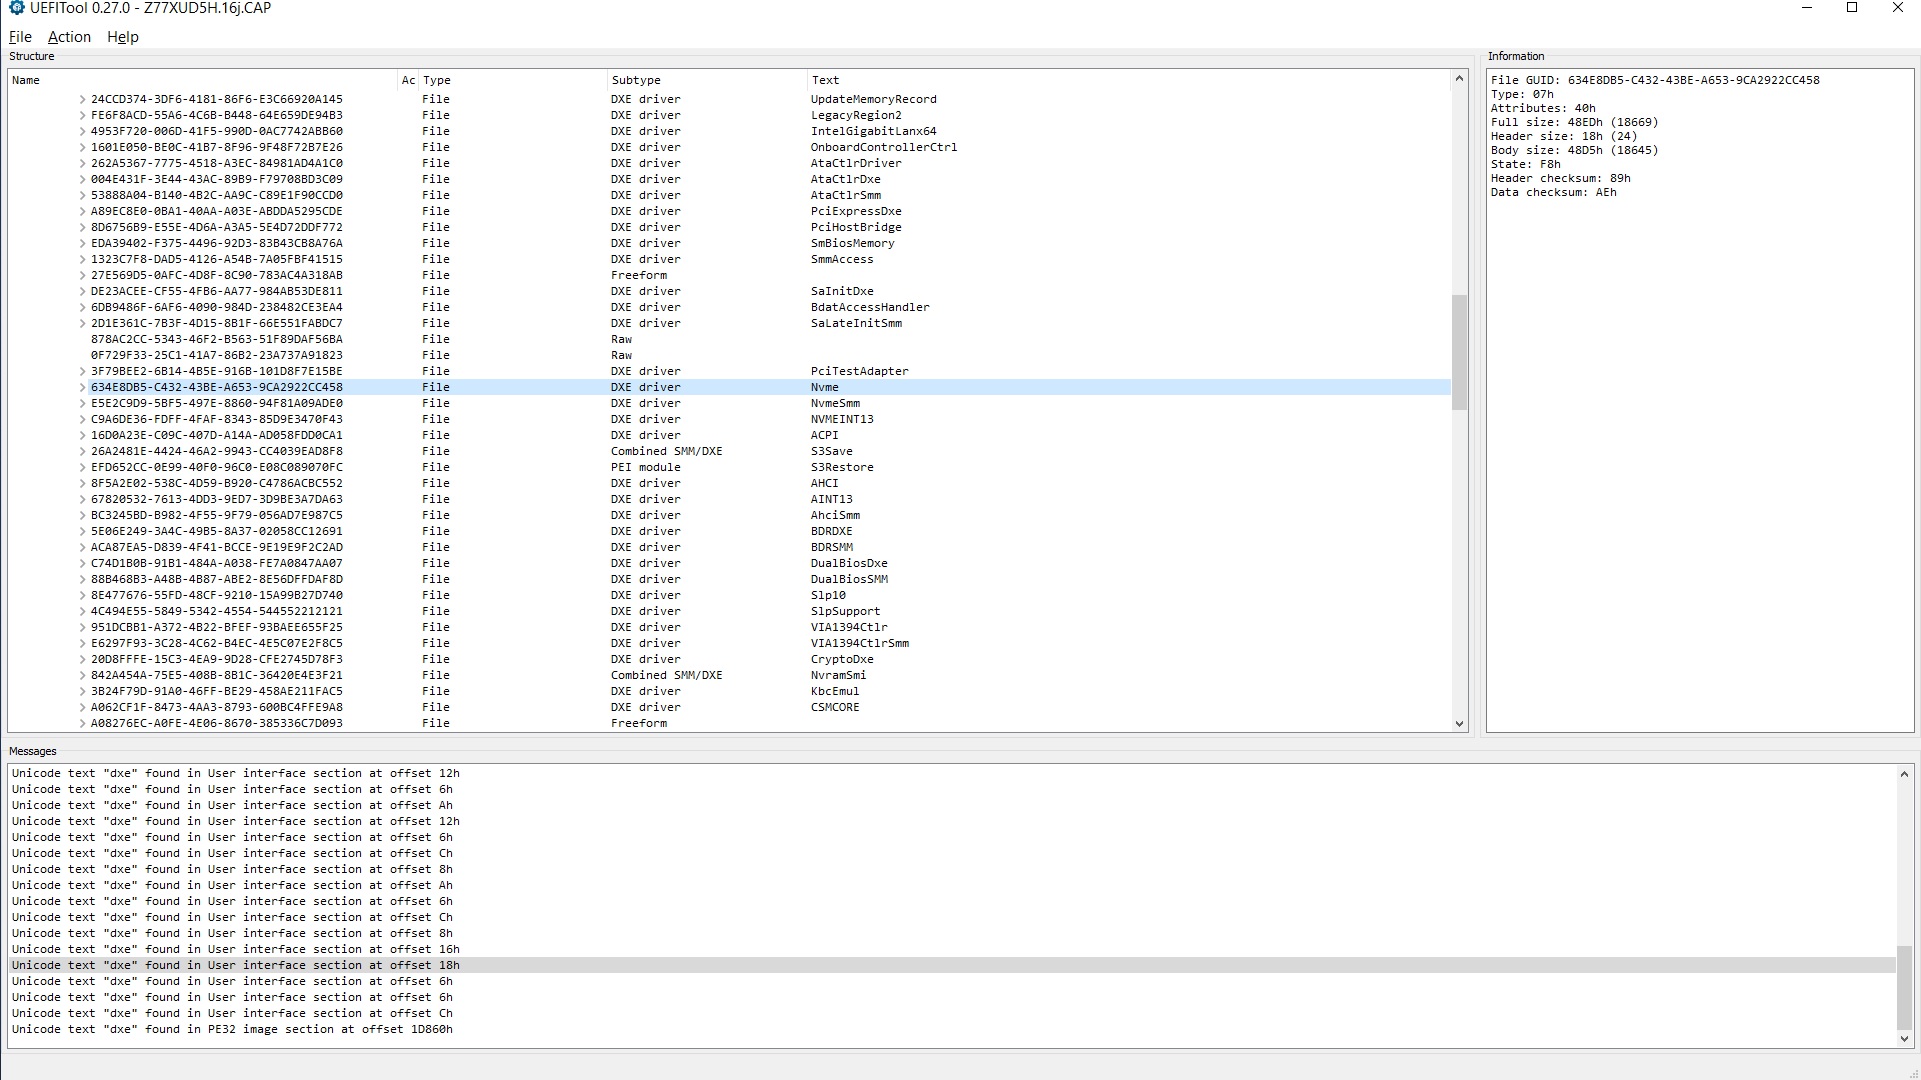The height and width of the screenshot is (1080, 1921).
Task: Open the File menu
Action: click(x=20, y=37)
